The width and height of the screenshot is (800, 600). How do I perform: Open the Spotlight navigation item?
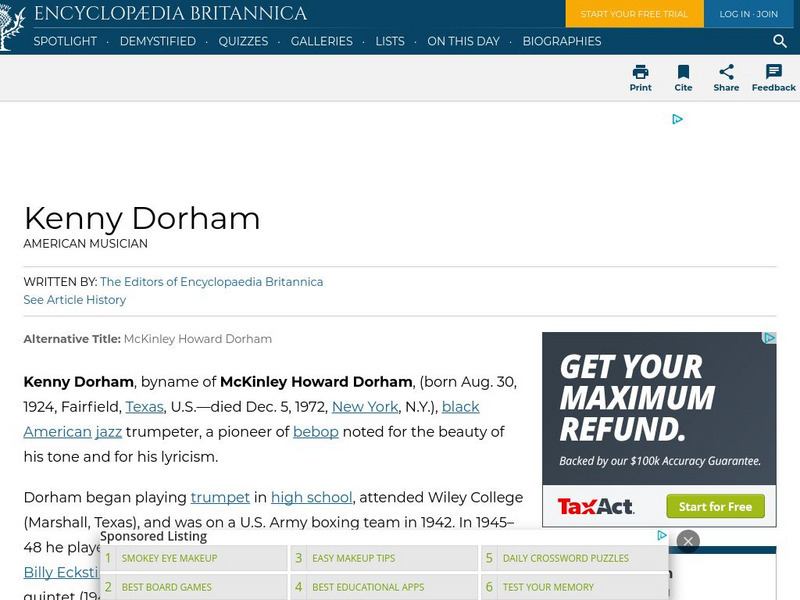click(63, 42)
